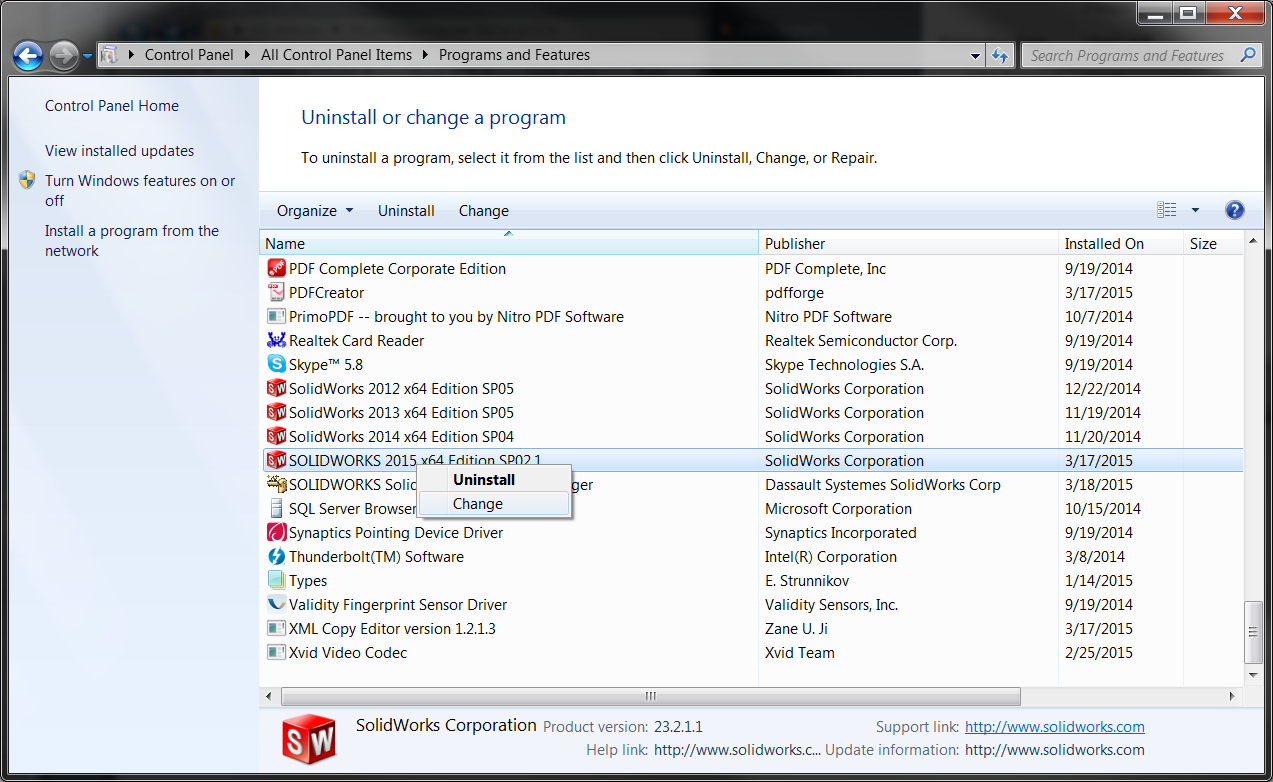Open the recent pages dropdown arrow

pyautogui.click(x=87, y=56)
